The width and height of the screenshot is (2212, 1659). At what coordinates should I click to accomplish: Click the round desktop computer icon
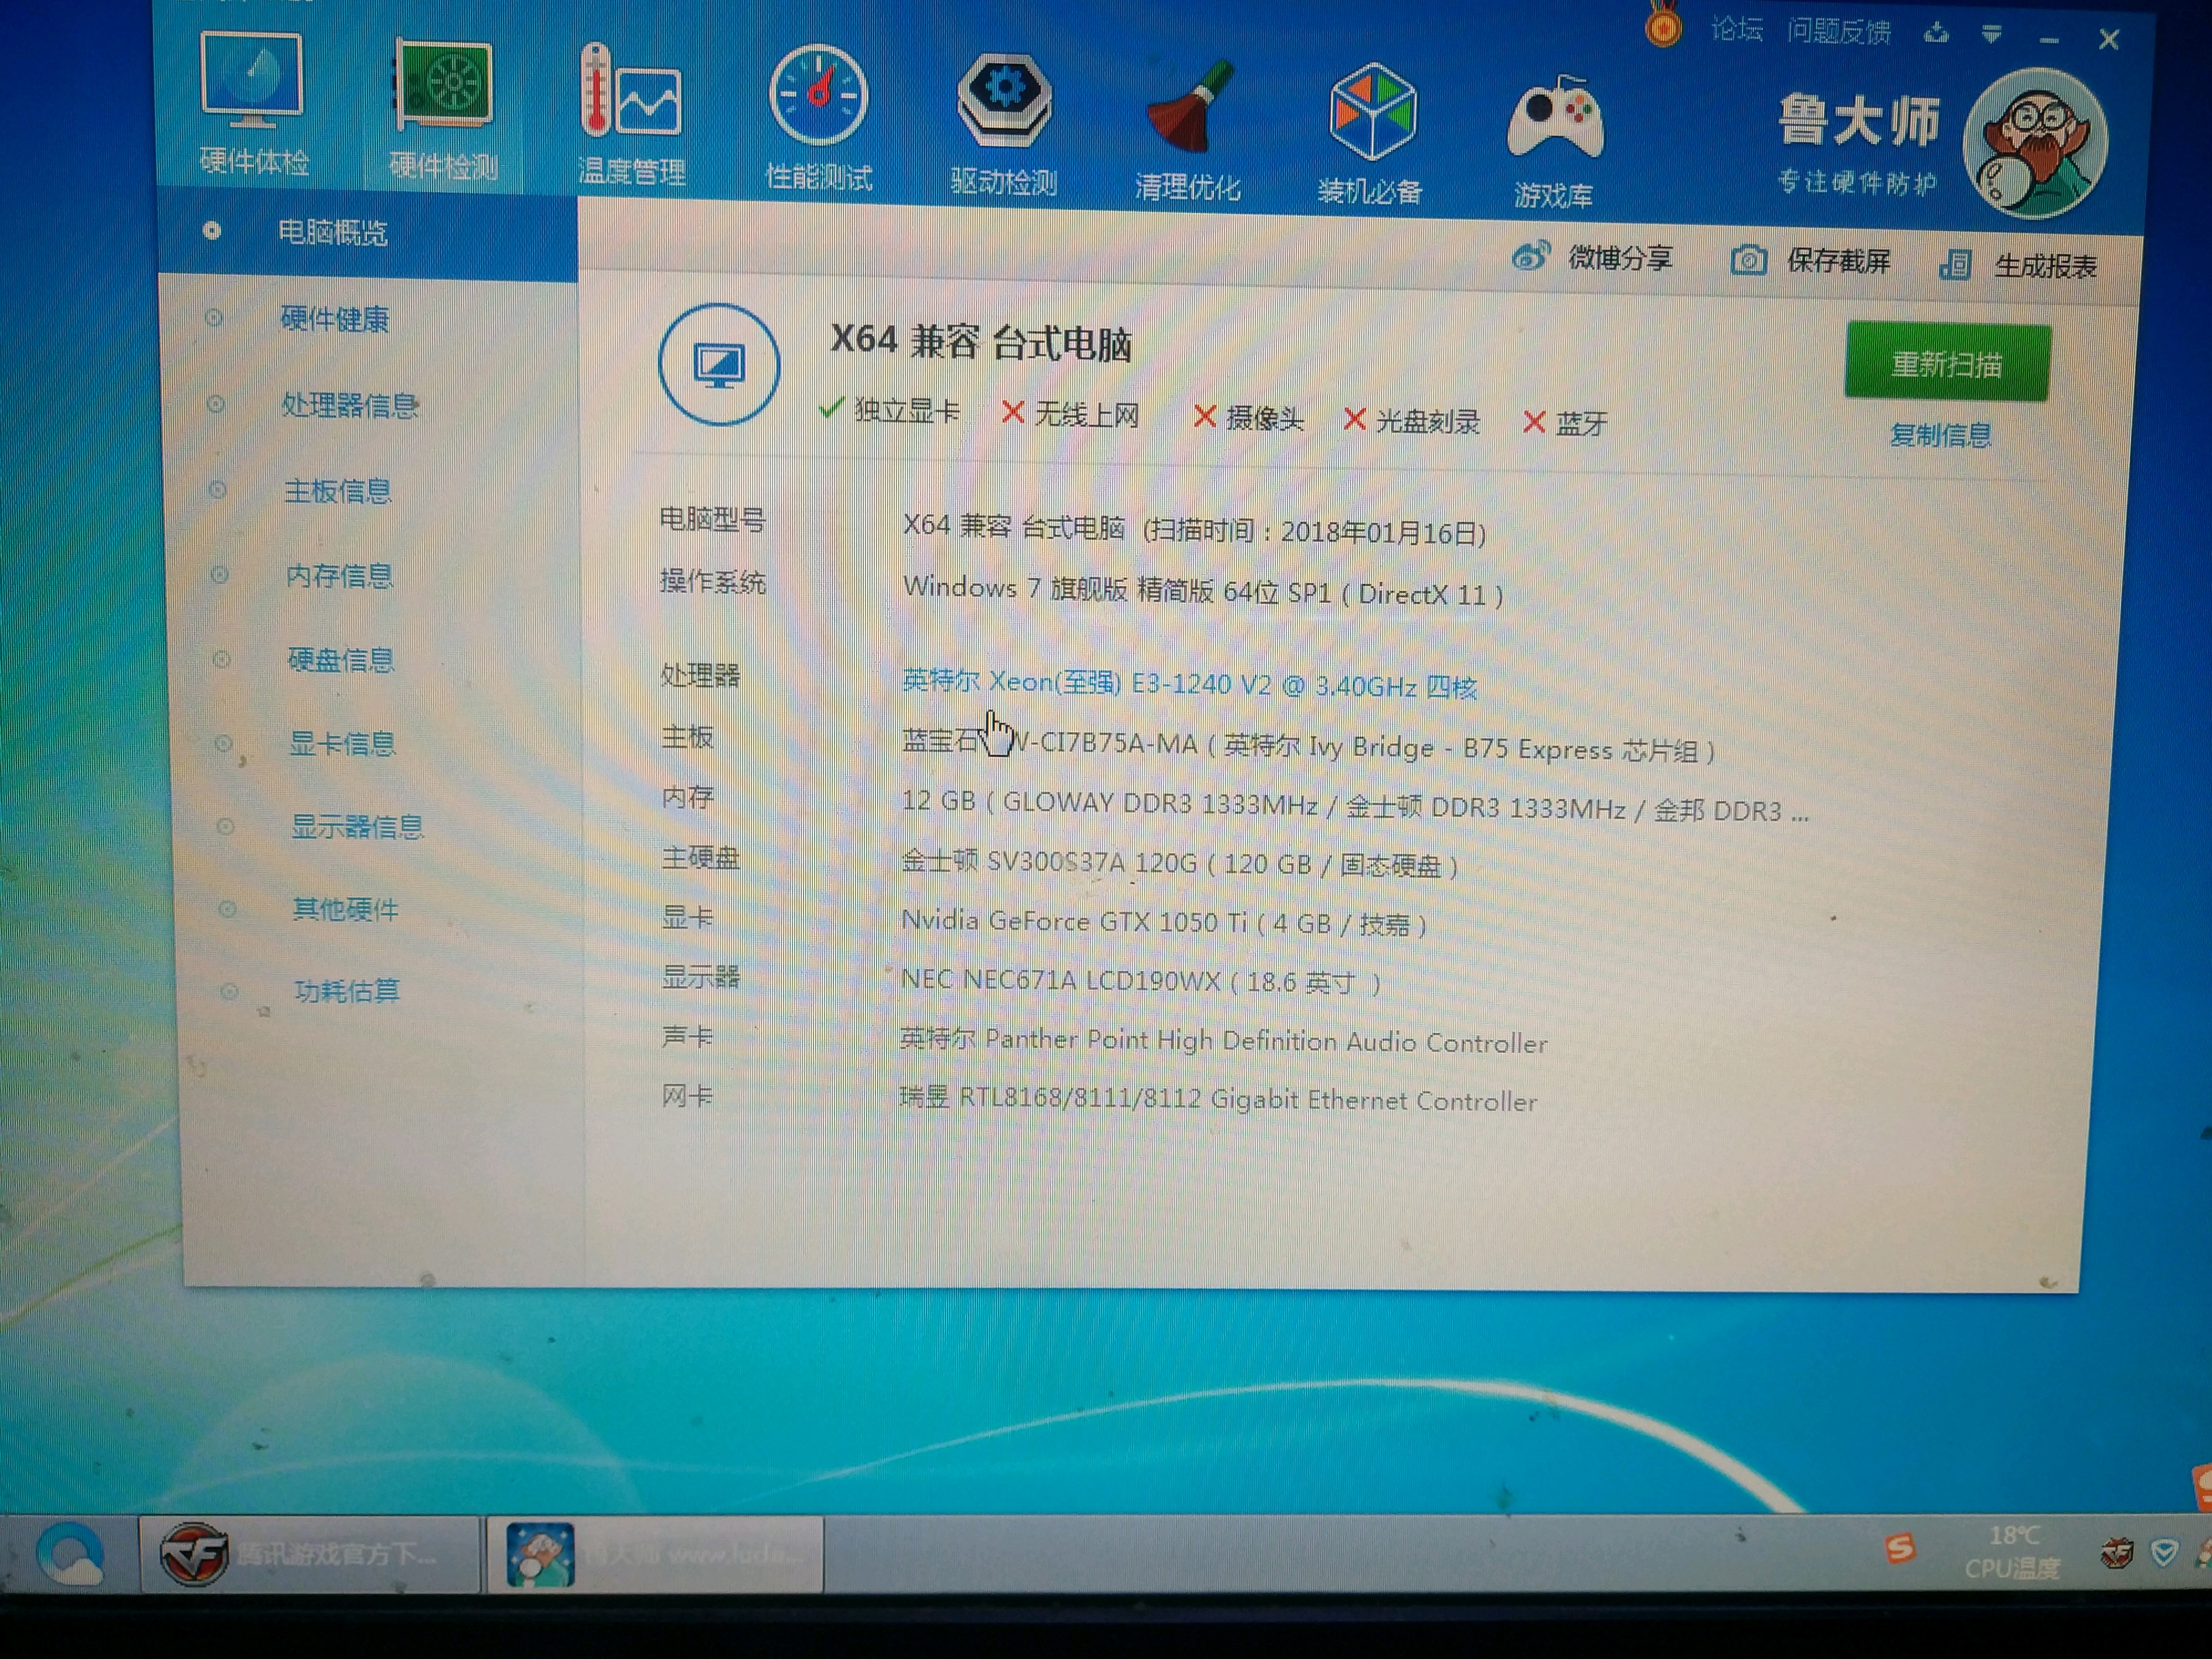719,365
